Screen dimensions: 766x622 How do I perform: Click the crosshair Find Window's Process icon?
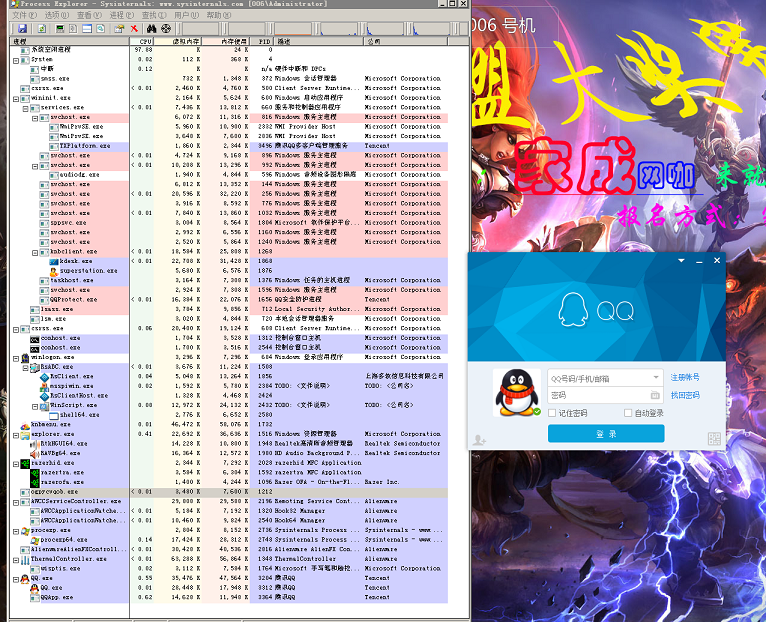click(166, 29)
